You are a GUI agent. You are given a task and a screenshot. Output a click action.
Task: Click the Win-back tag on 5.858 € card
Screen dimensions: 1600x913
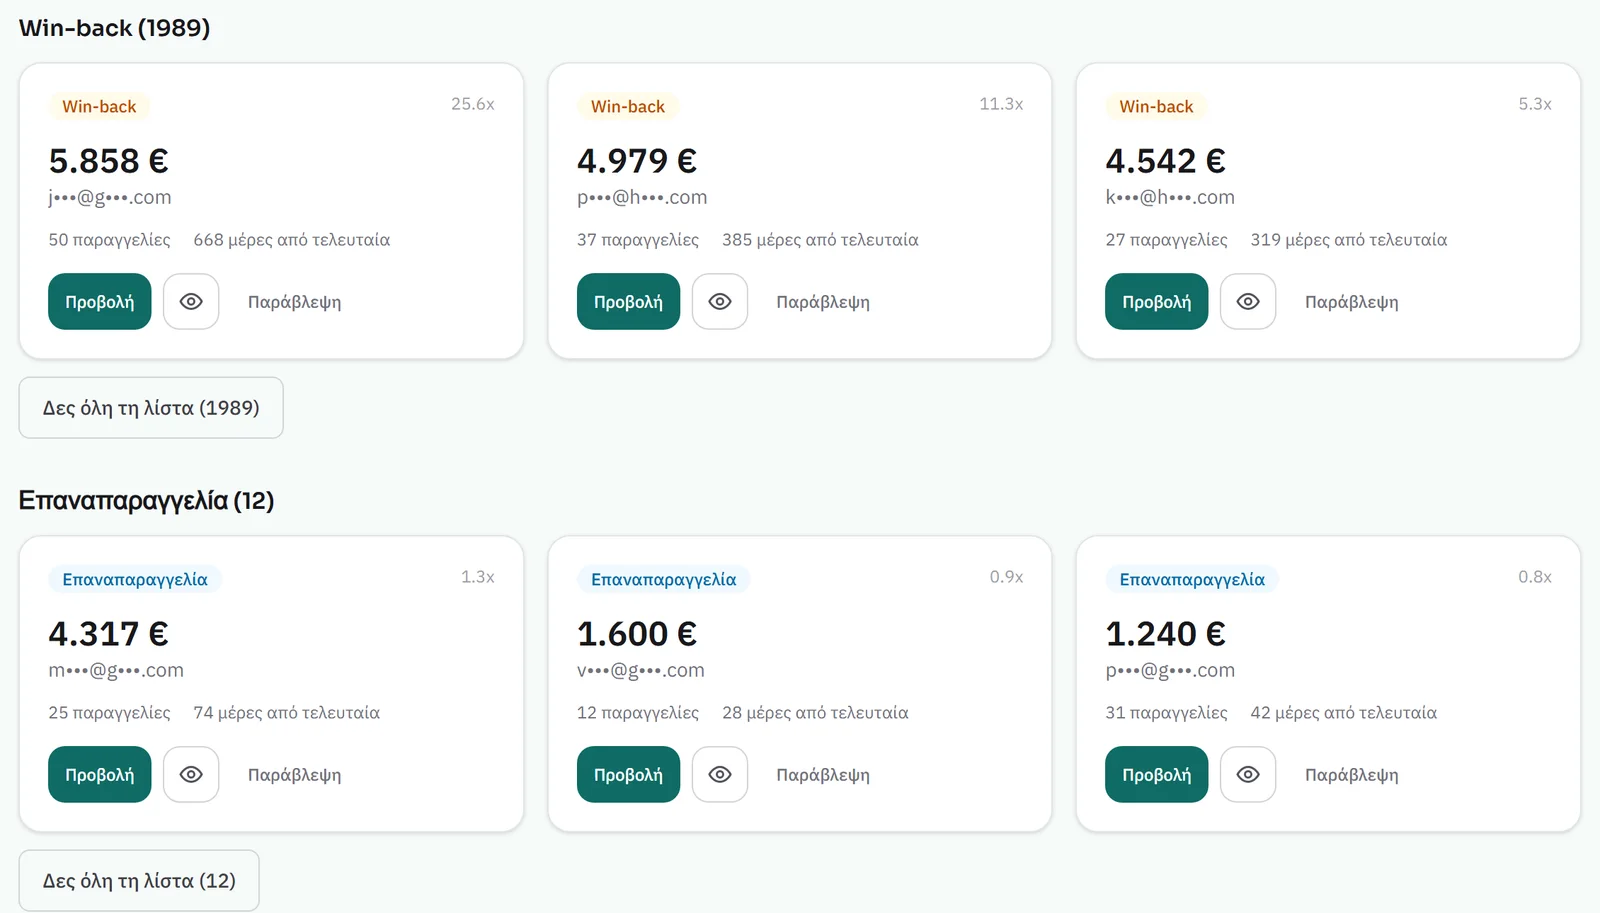[99, 106]
